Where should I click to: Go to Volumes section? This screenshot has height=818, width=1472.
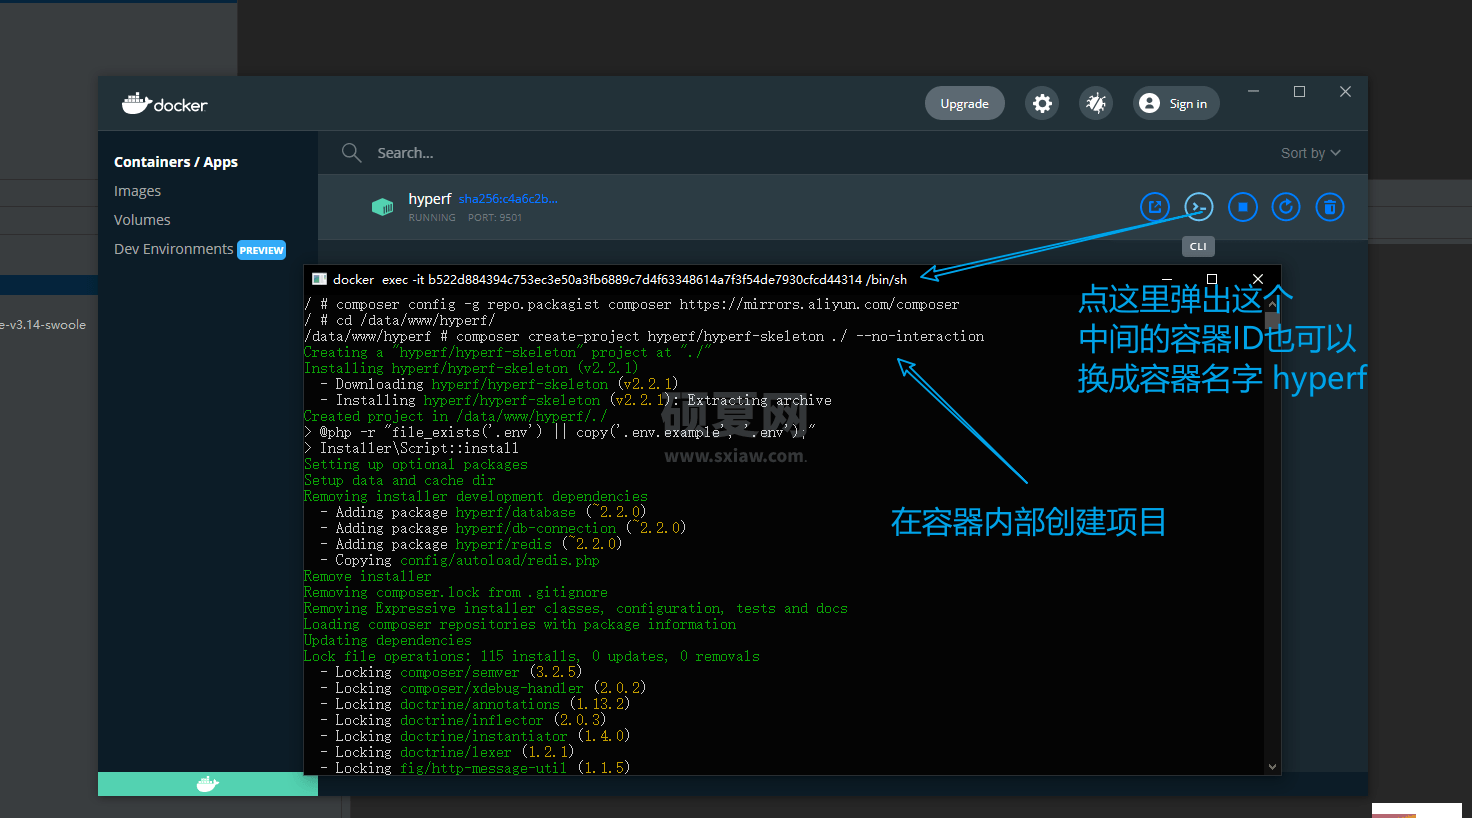pos(142,220)
